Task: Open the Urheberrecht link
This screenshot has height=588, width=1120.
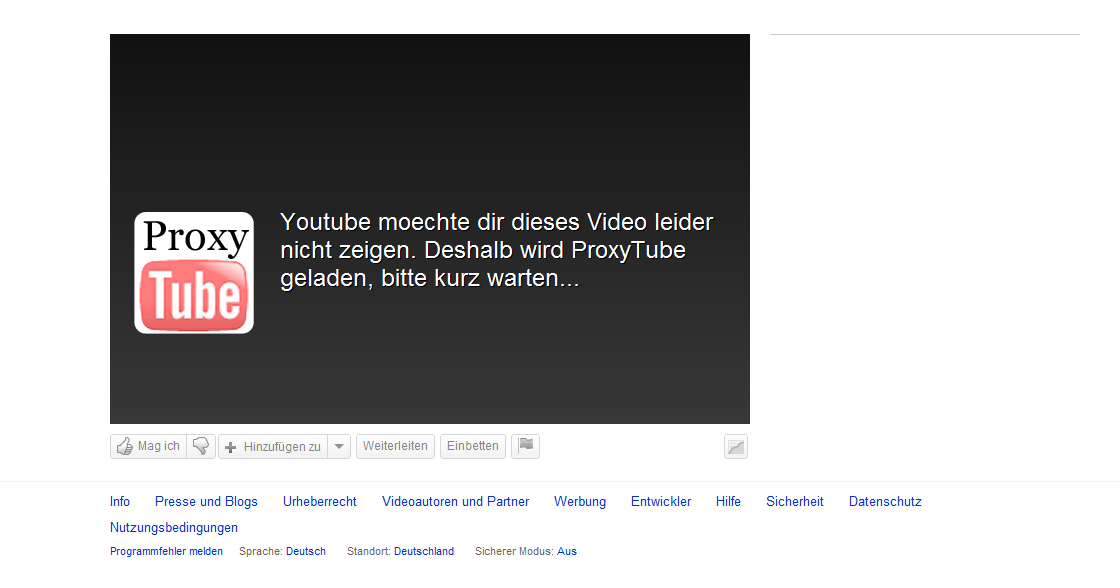Action: tap(319, 502)
